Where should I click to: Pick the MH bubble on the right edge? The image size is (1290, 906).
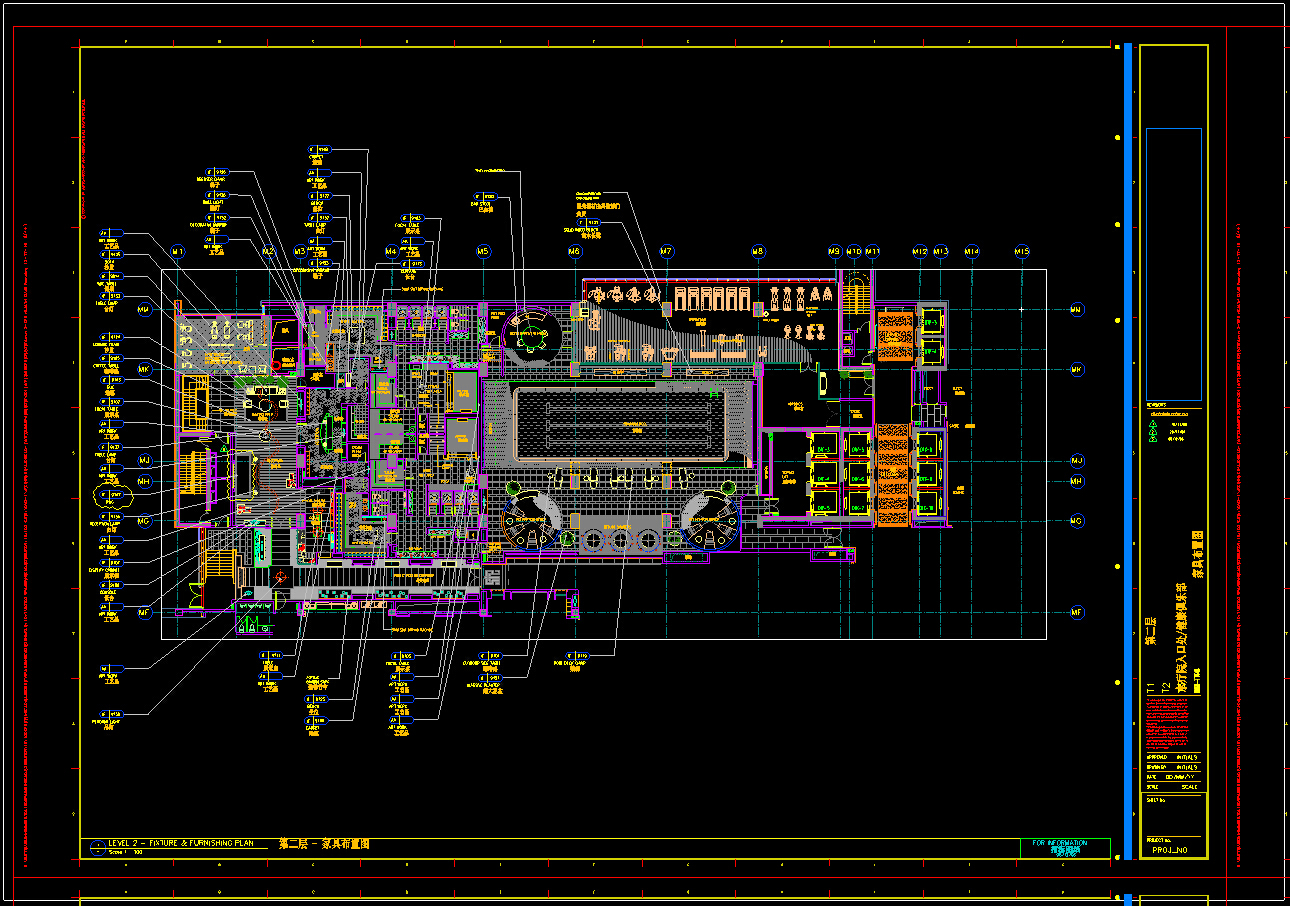[x=1077, y=481]
